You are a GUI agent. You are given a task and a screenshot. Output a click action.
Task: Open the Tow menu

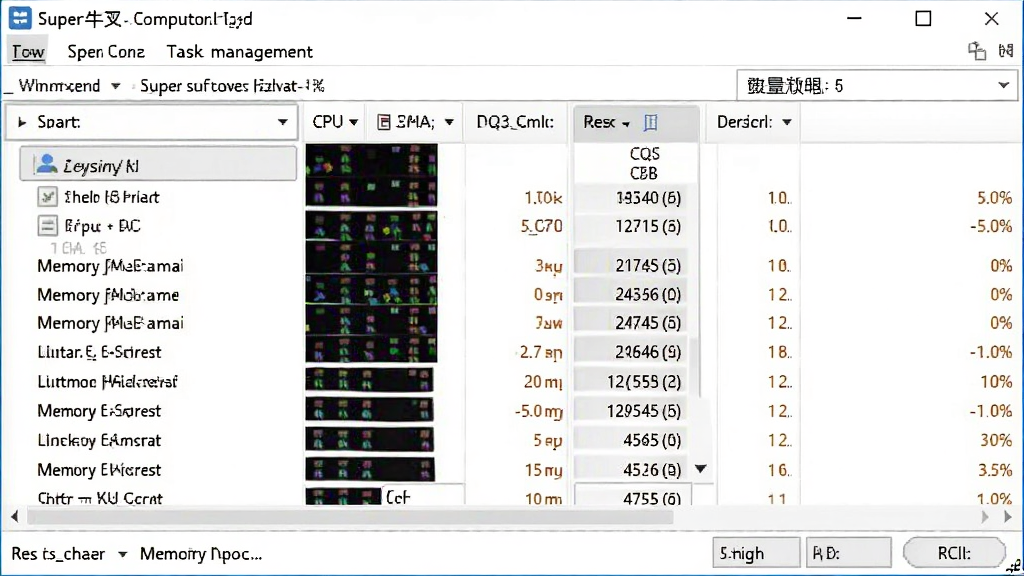[28, 52]
